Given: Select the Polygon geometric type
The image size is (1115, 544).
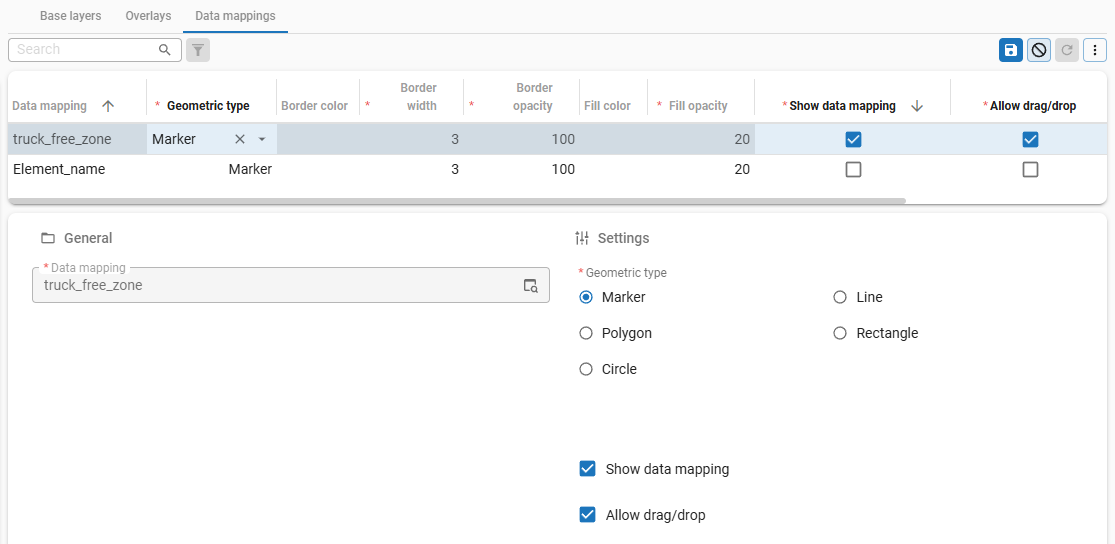Looking at the screenshot, I should point(586,333).
